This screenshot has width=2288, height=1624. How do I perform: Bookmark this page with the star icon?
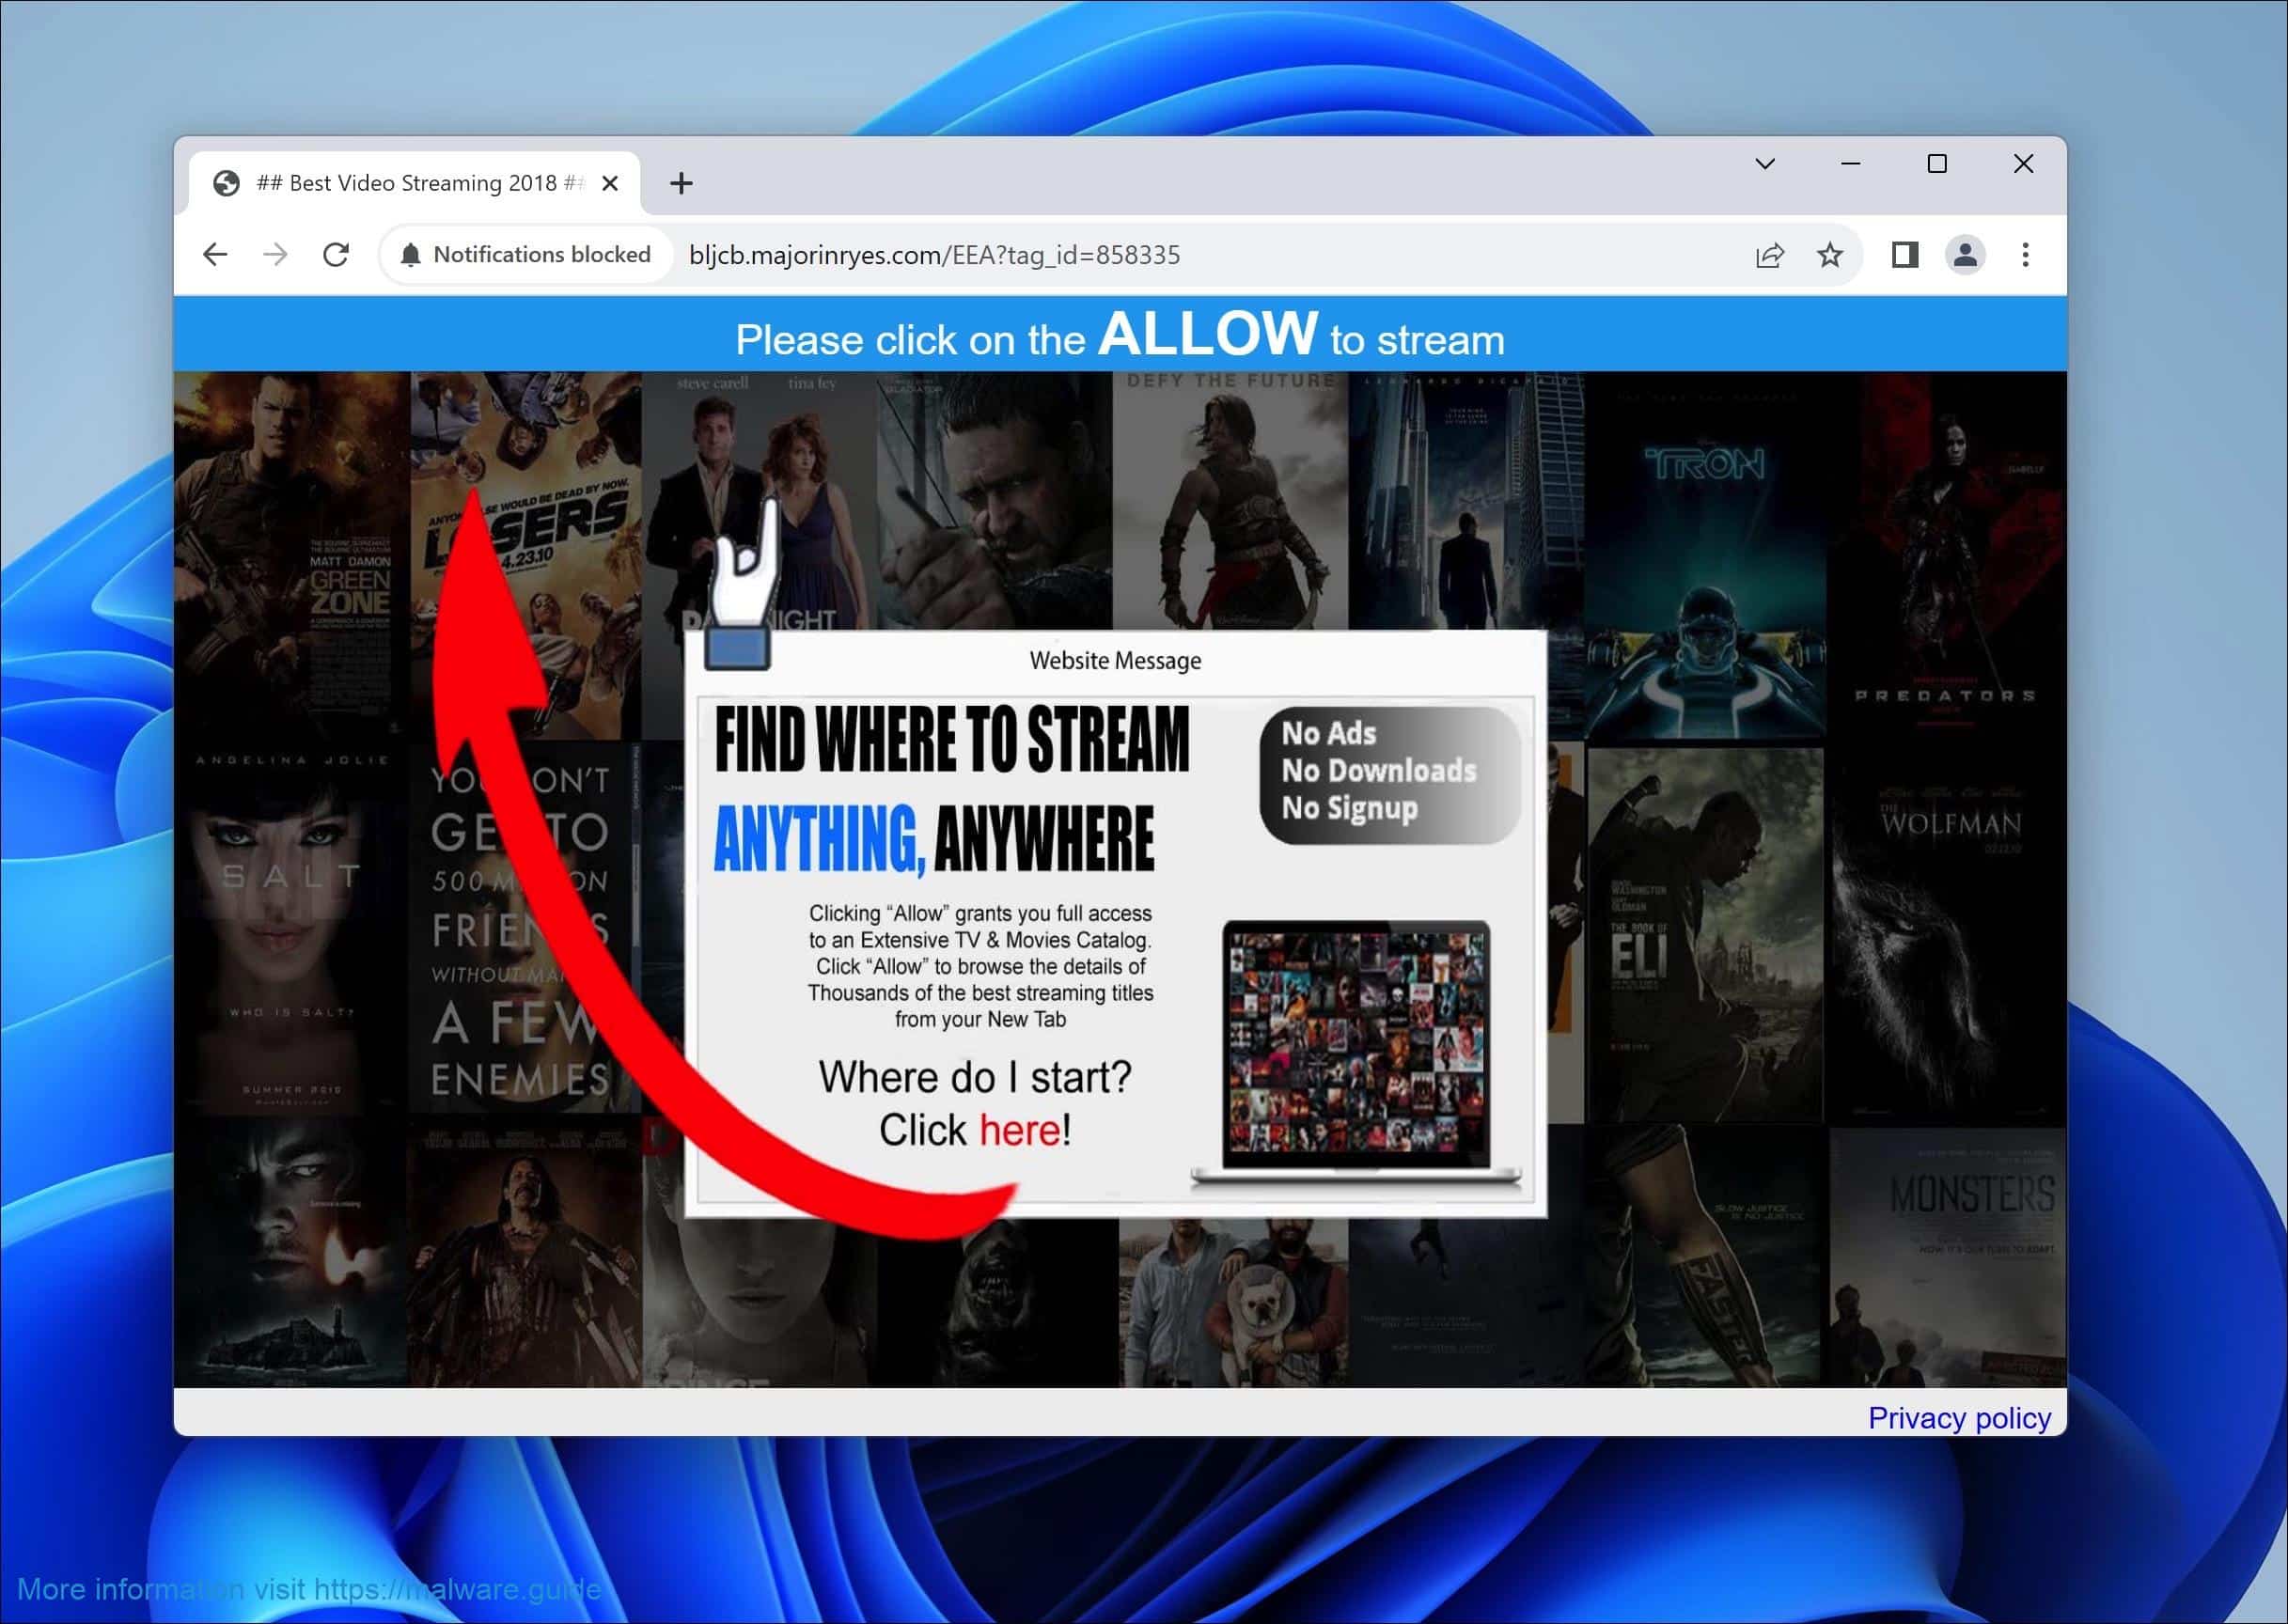[1829, 255]
